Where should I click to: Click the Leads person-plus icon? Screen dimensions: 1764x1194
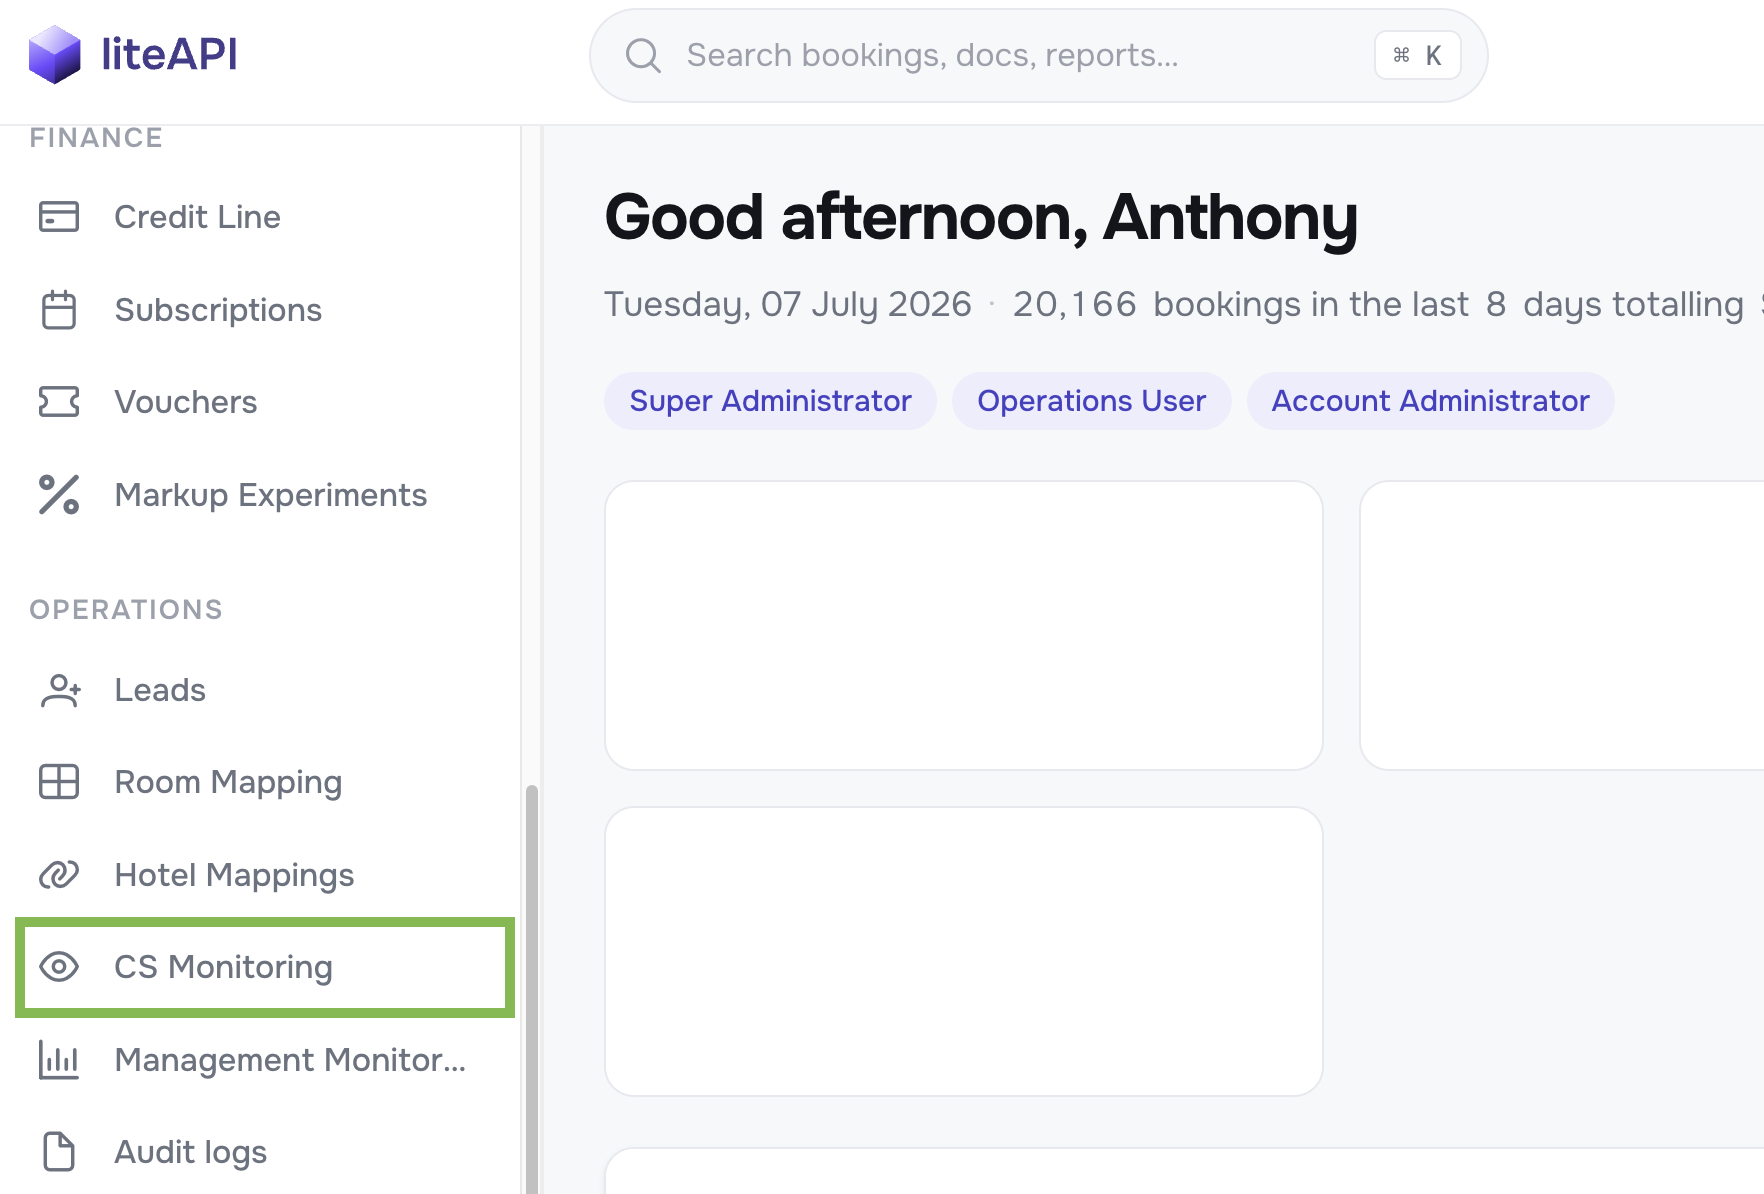pyautogui.click(x=59, y=690)
